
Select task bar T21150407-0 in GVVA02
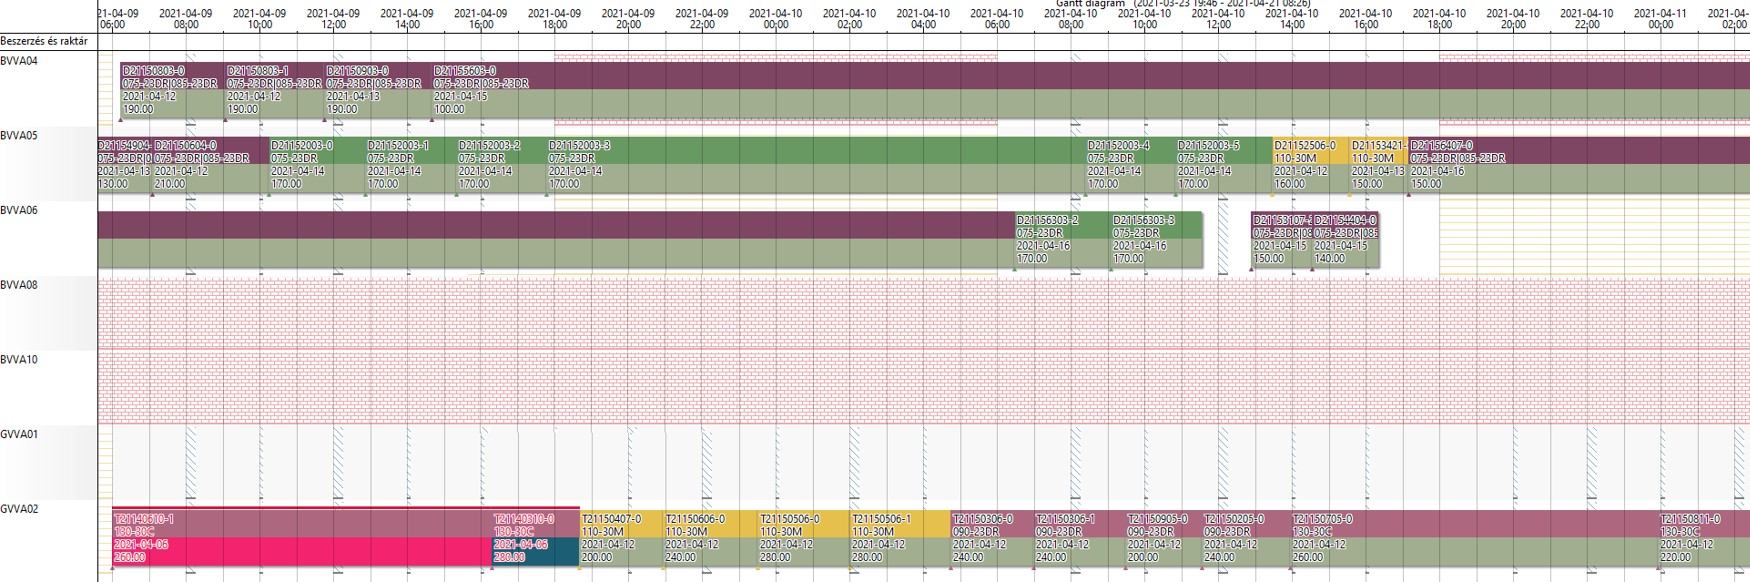[622, 538]
